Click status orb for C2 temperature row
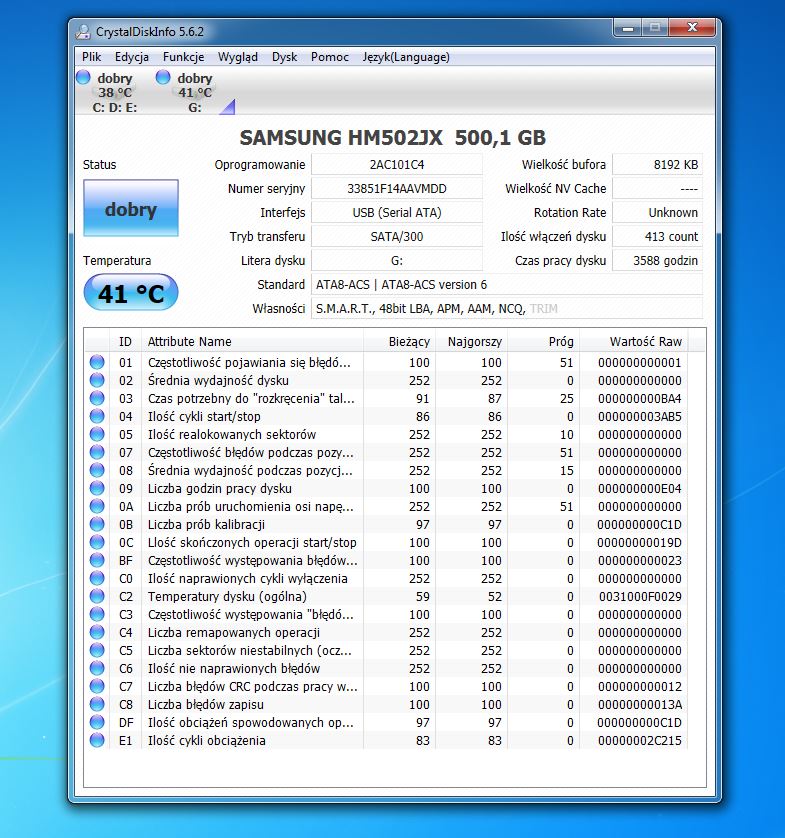Screen dimensions: 785x838 [x=97, y=596]
